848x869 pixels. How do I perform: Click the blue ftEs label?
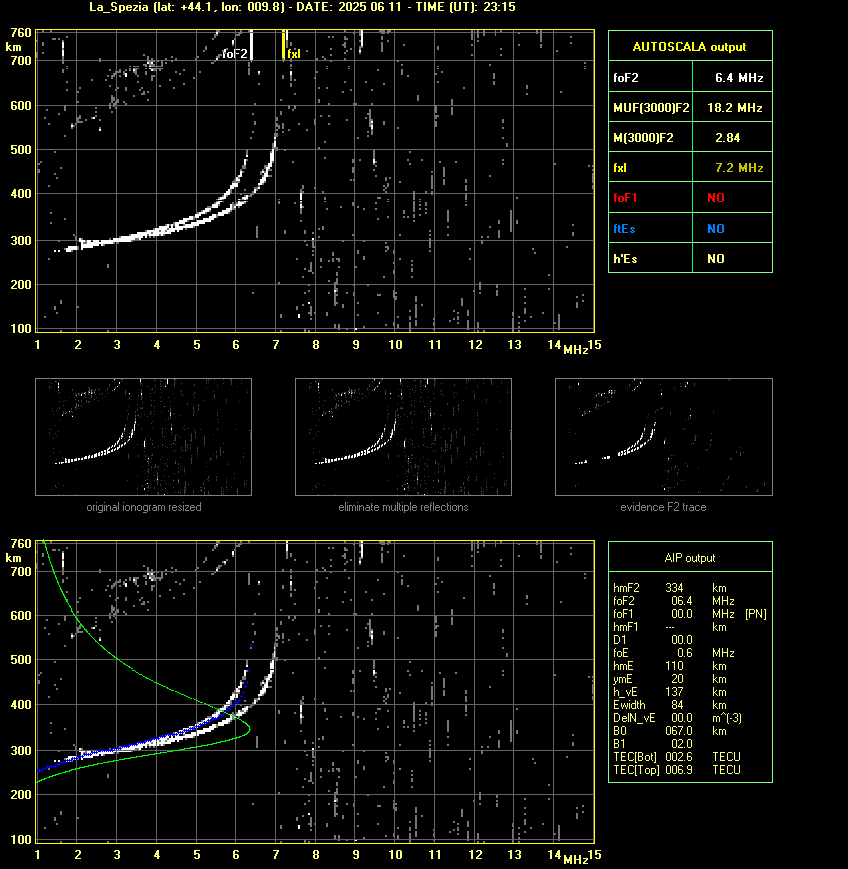[x=624, y=229]
